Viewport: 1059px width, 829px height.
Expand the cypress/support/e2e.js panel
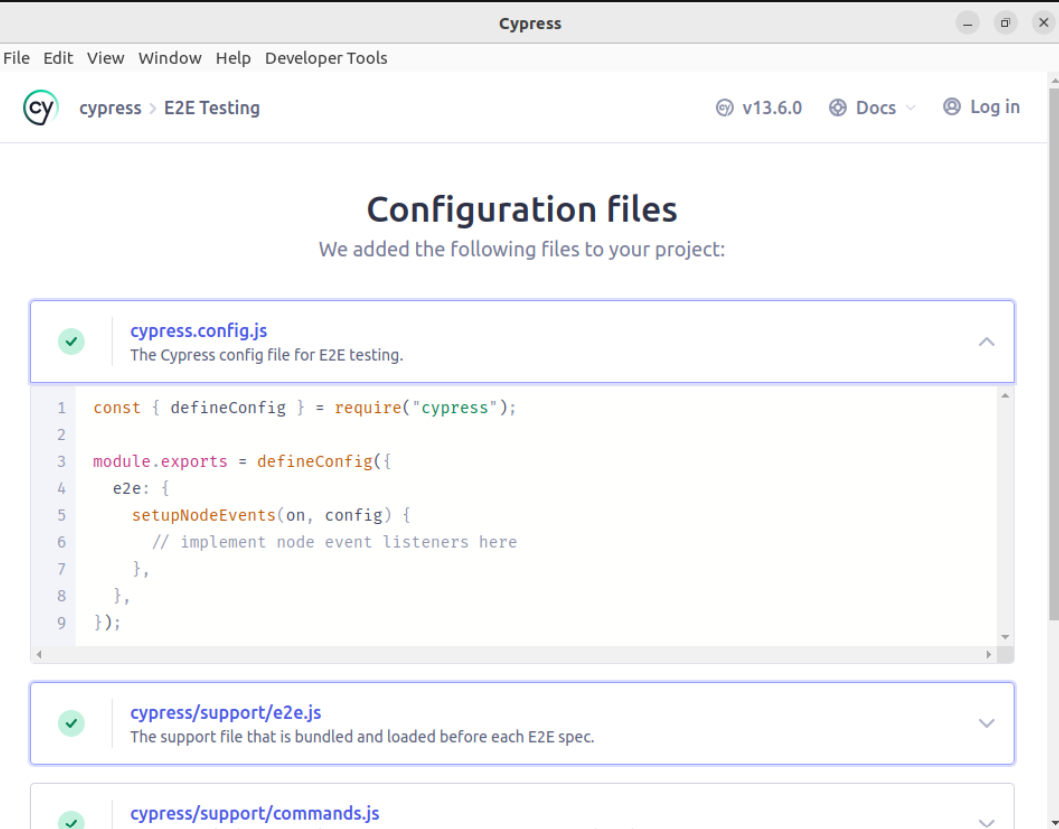(986, 723)
